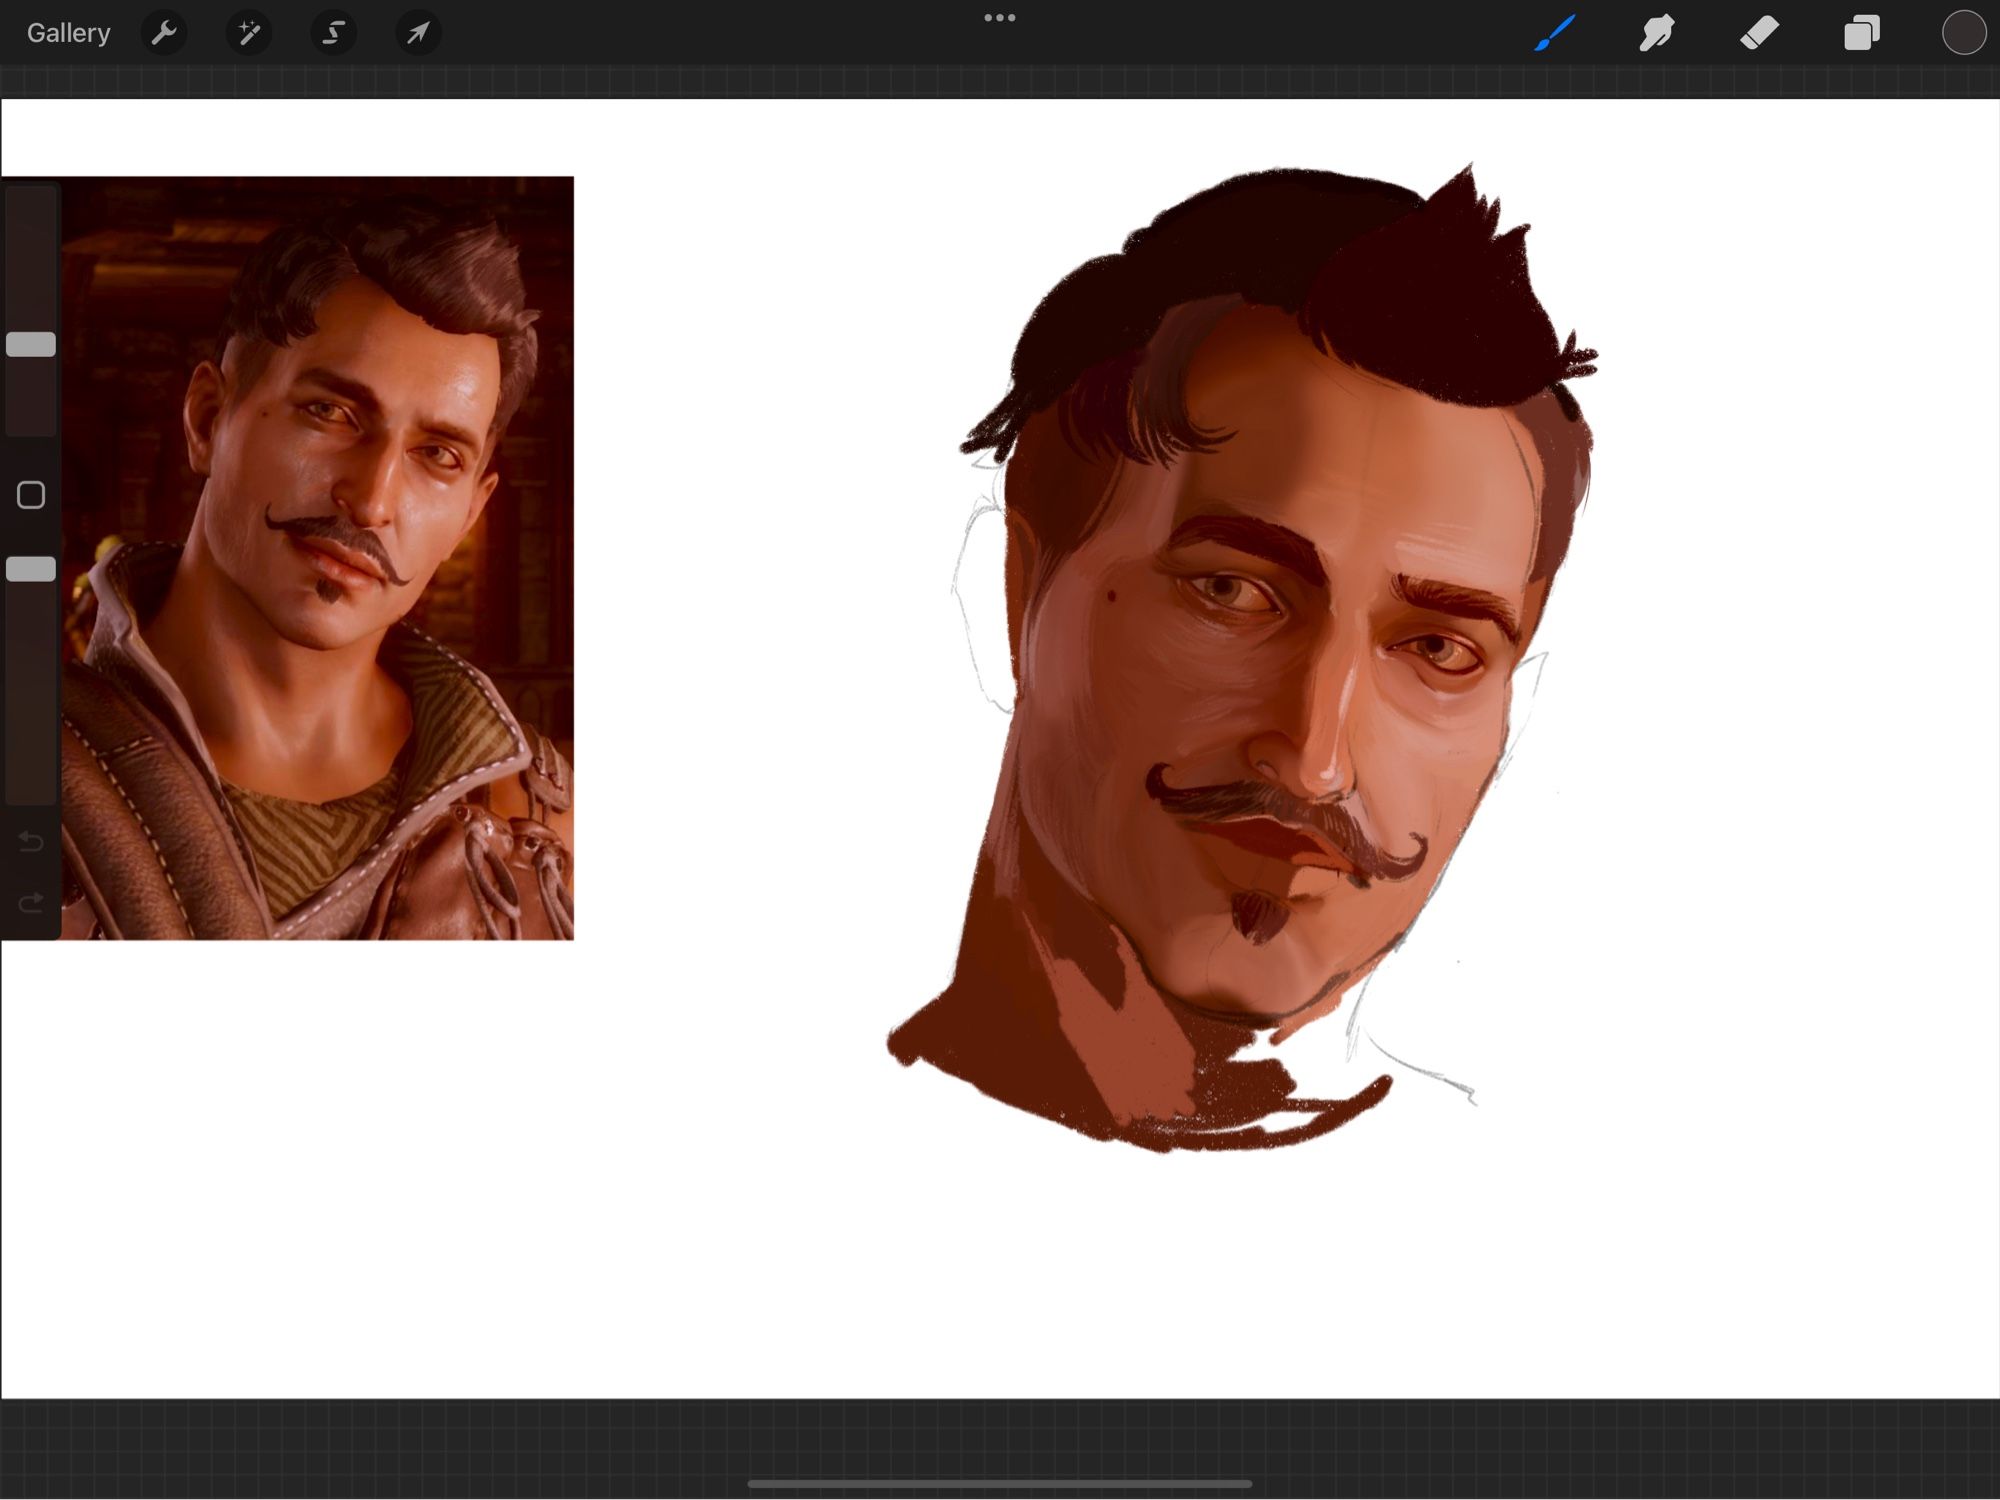Activate the Transform arrow tool
2000x1500 pixels.
pos(418,33)
